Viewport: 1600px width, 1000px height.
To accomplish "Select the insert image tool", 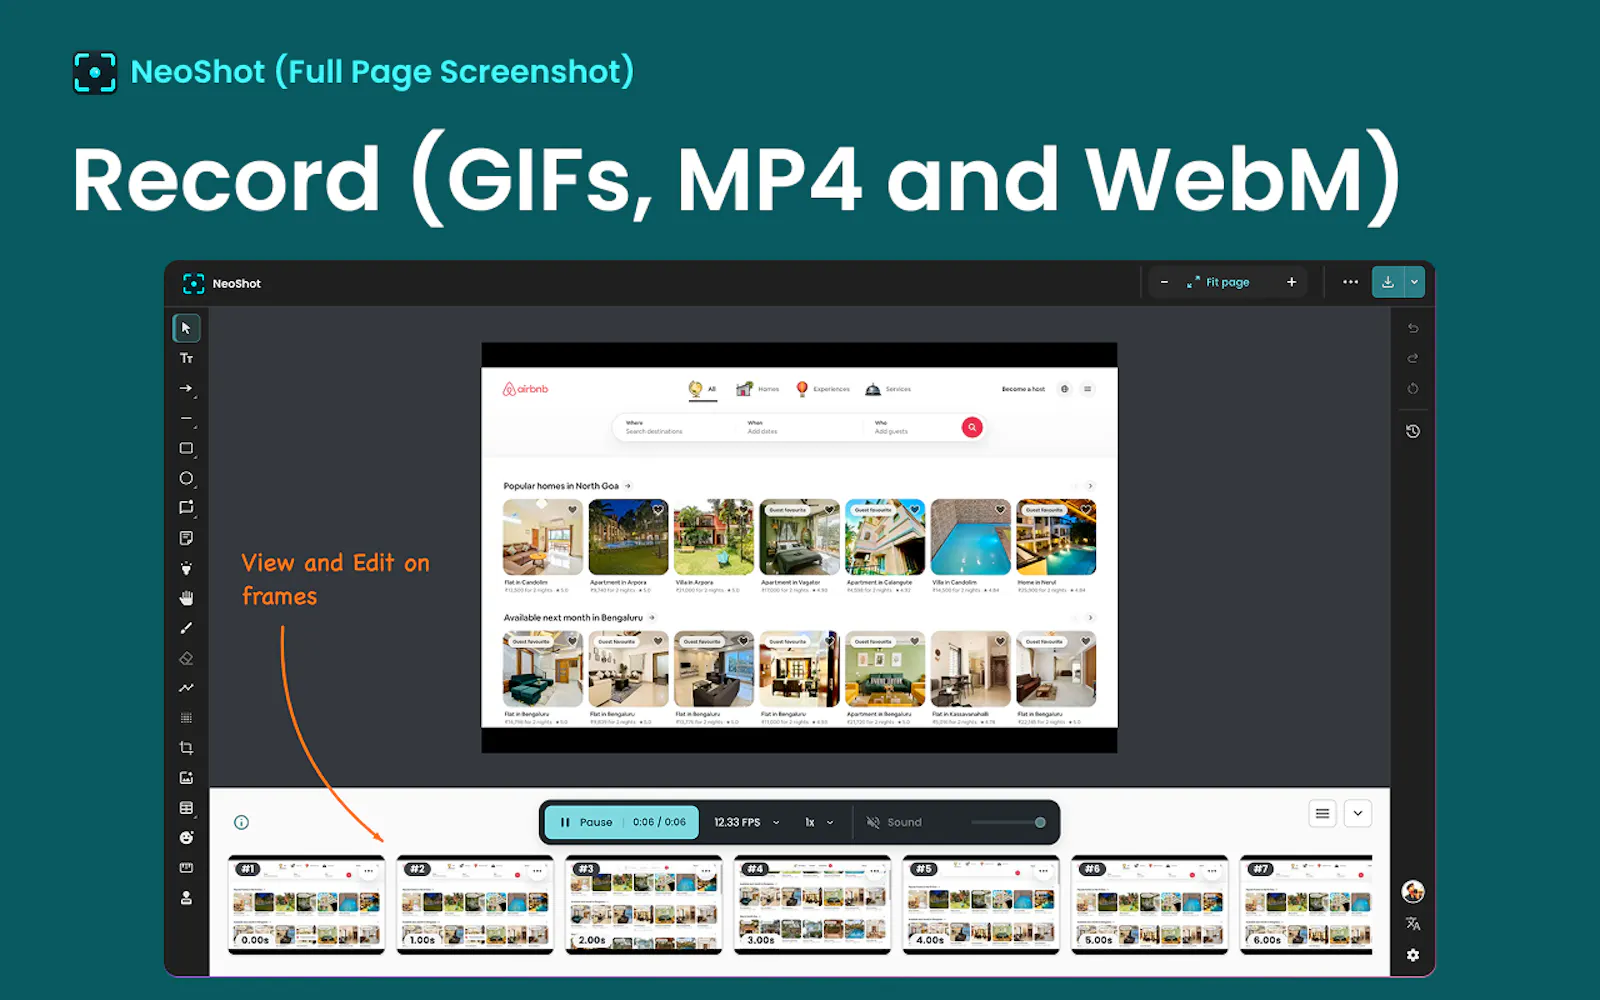I will click(x=186, y=778).
